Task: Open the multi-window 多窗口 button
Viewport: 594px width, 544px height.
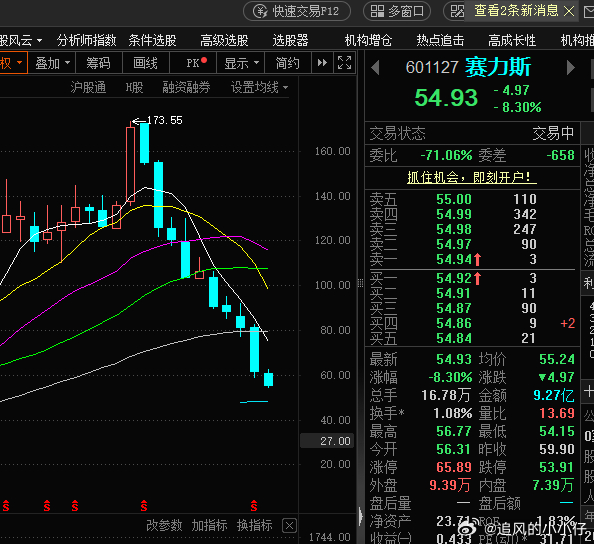Action: pyautogui.click(x=397, y=11)
